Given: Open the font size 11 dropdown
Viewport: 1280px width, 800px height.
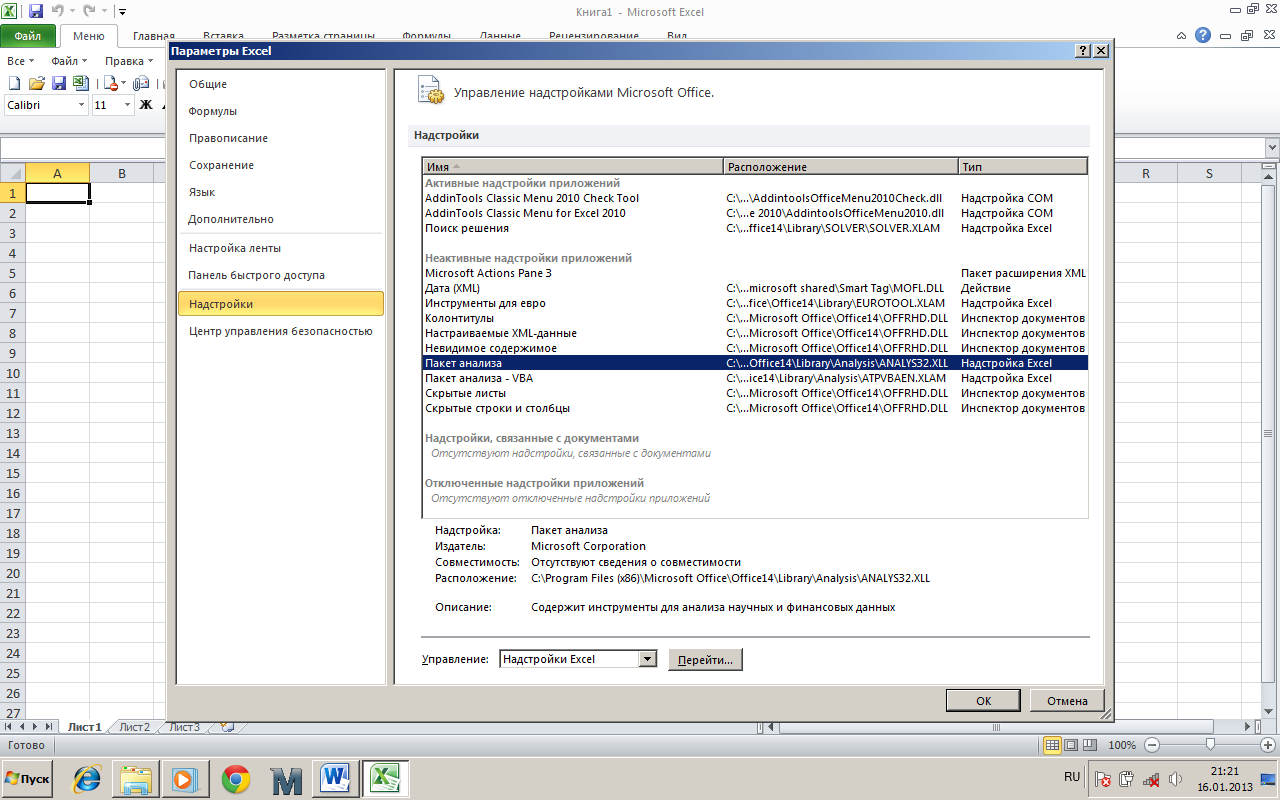Looking at the screenshot, I should [x=127, y=105].
